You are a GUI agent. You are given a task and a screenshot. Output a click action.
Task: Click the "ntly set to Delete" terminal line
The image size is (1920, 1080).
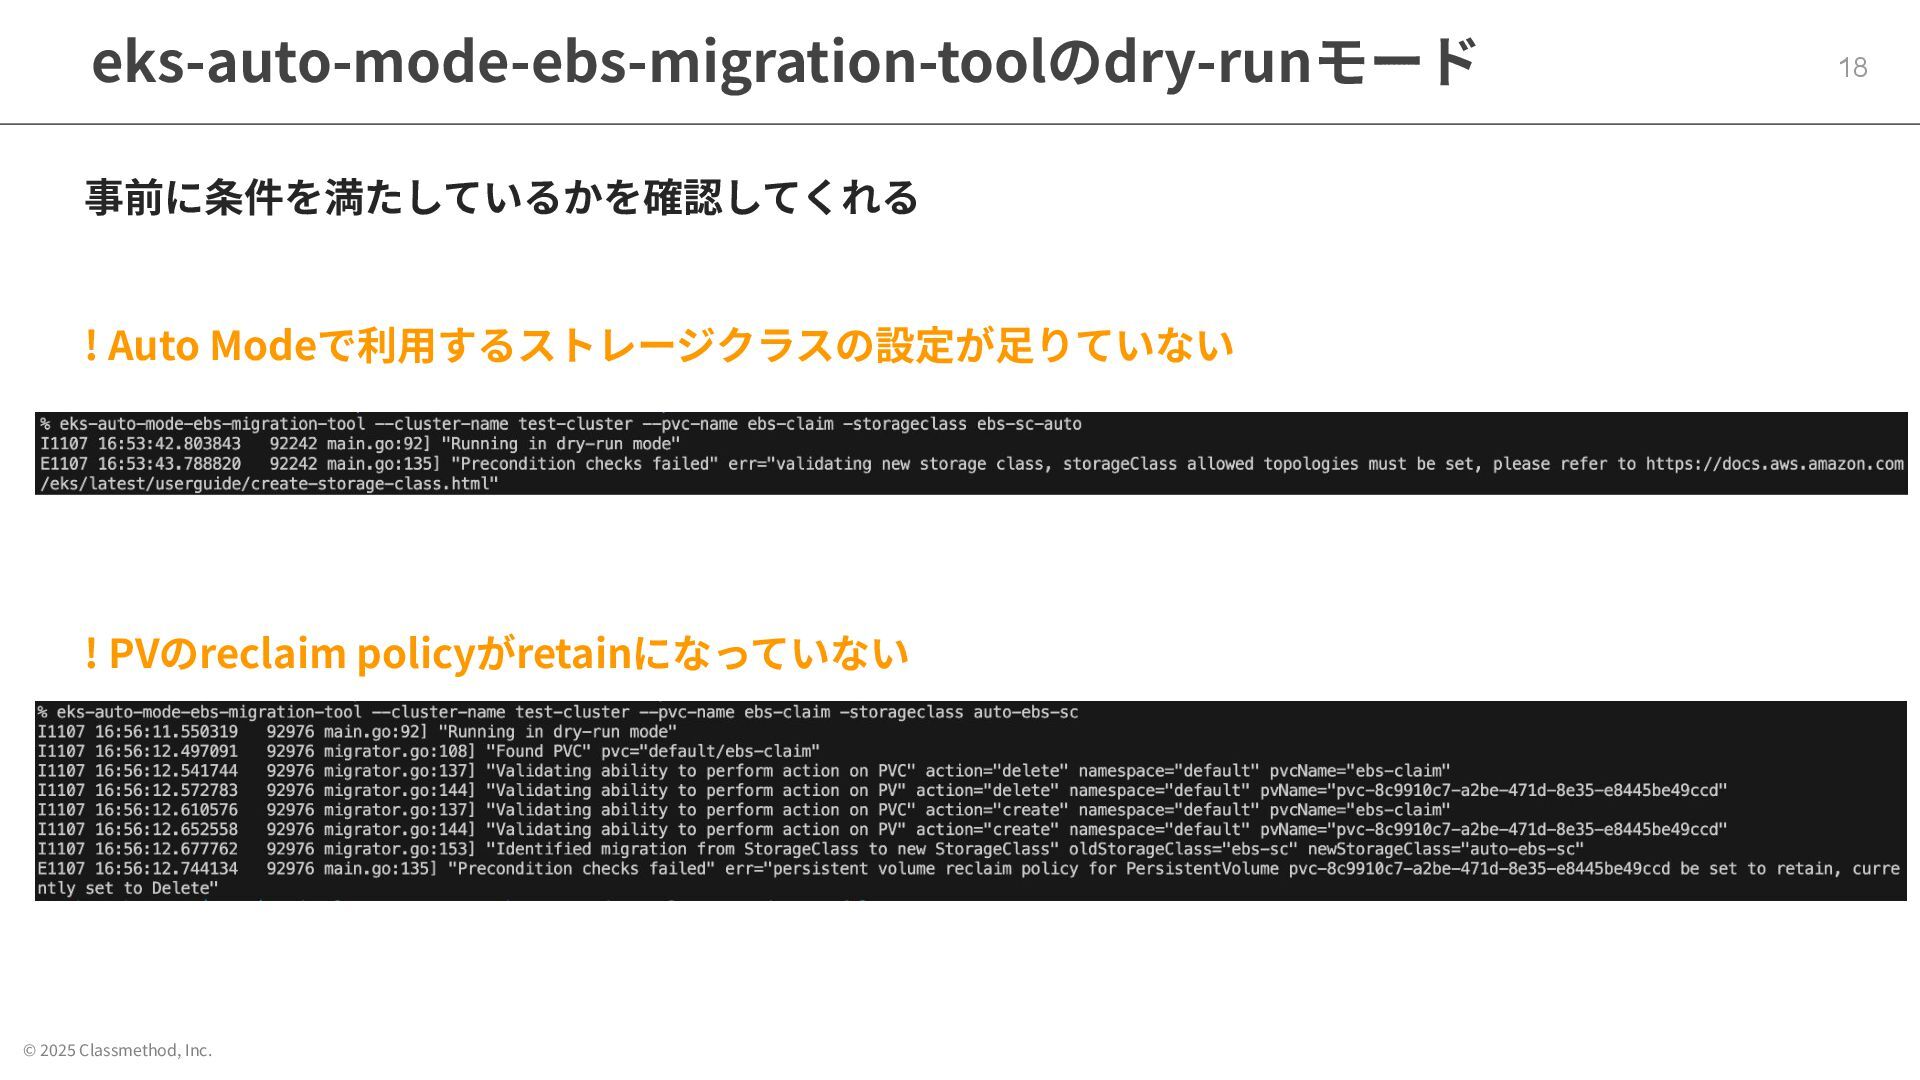[x=128, y=888]
